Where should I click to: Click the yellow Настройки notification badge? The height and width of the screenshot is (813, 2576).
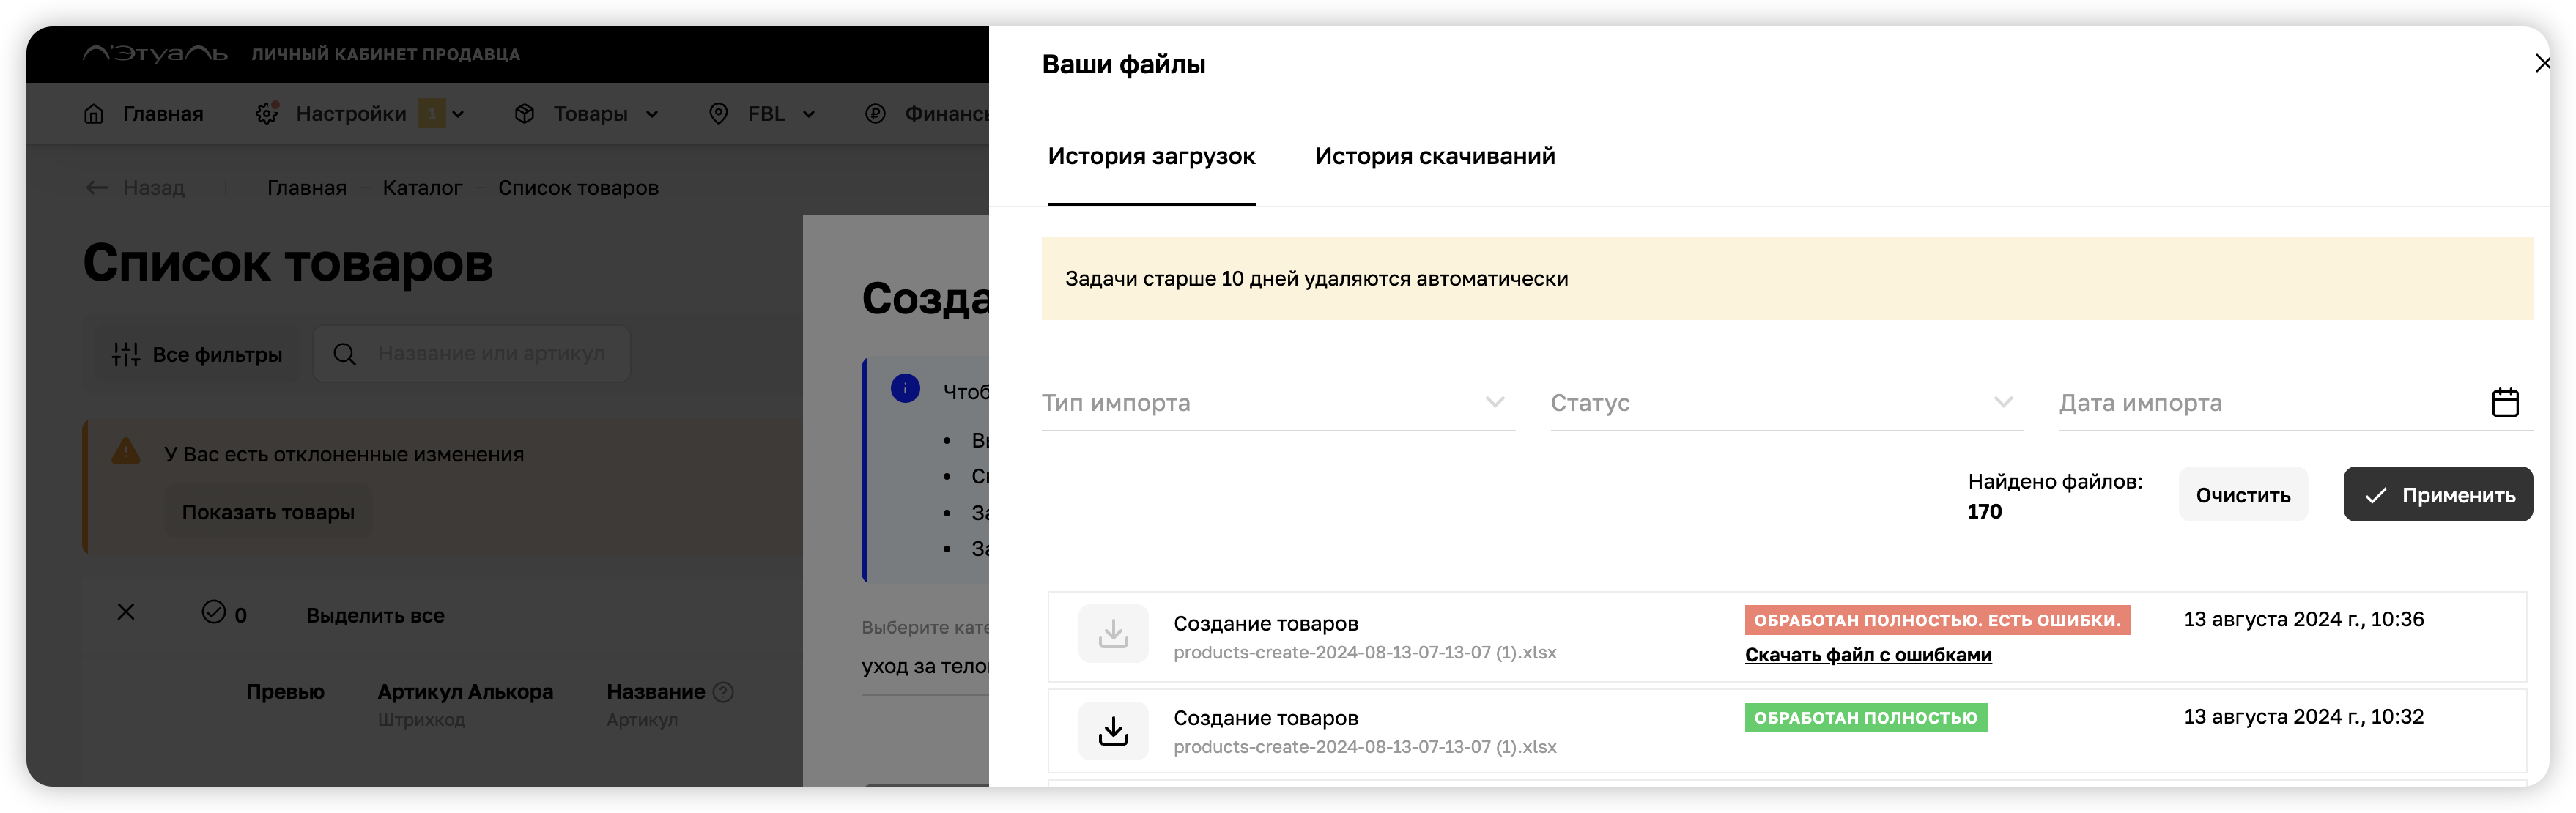pyautogui.click(x=431, y=114)
